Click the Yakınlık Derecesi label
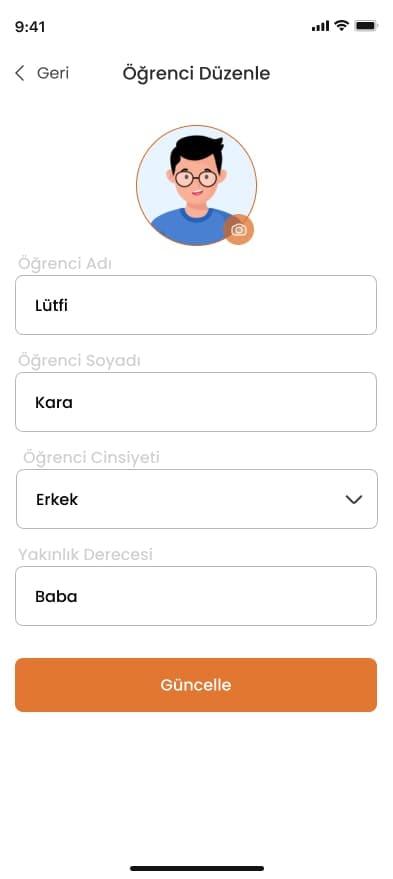393x879 pixels. pyautogui.click(x=85, y=554)
